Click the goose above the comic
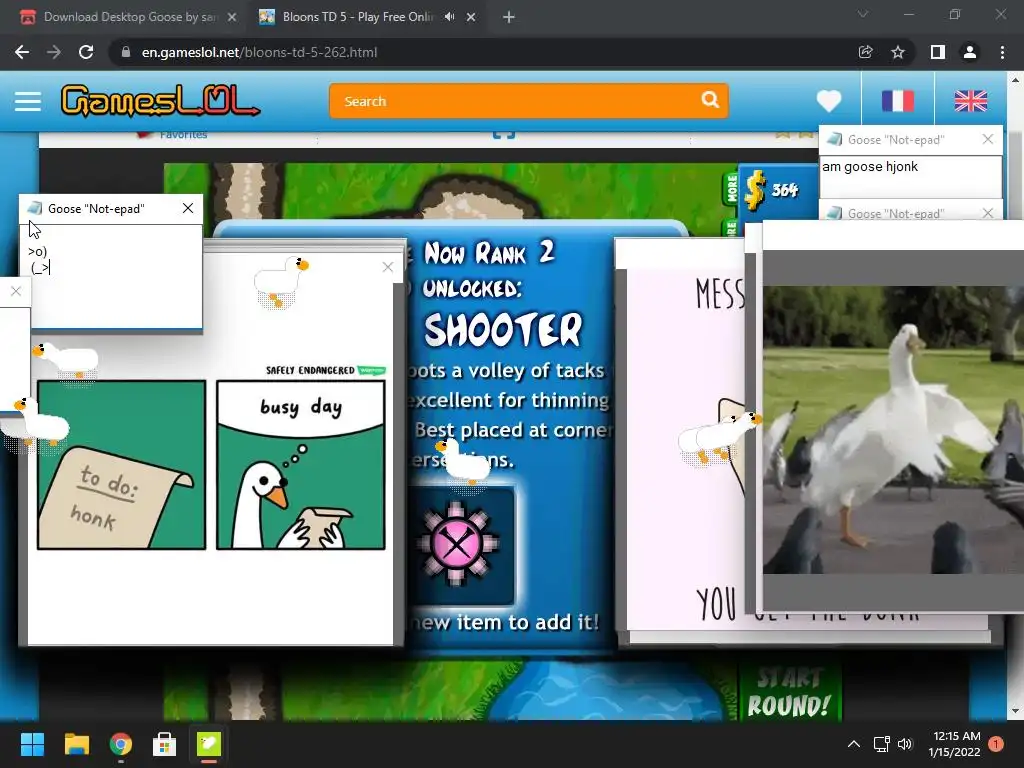This screenshot has width=1024, height=768. (x=281, y=281)
